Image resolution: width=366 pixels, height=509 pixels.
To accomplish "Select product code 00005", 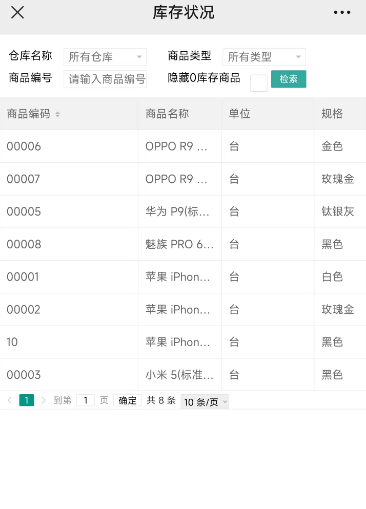I will pyautogui.click(x=24, y=212).
